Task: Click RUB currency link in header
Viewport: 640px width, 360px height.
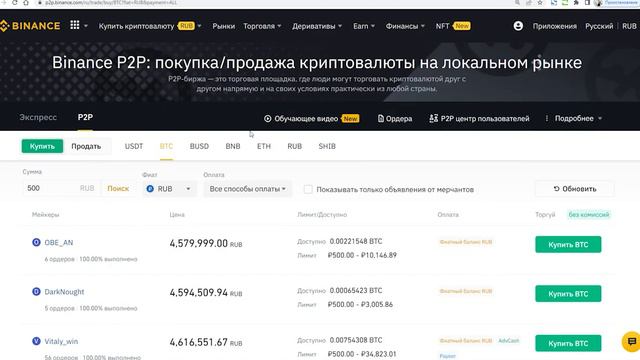Action: (629, 26)
